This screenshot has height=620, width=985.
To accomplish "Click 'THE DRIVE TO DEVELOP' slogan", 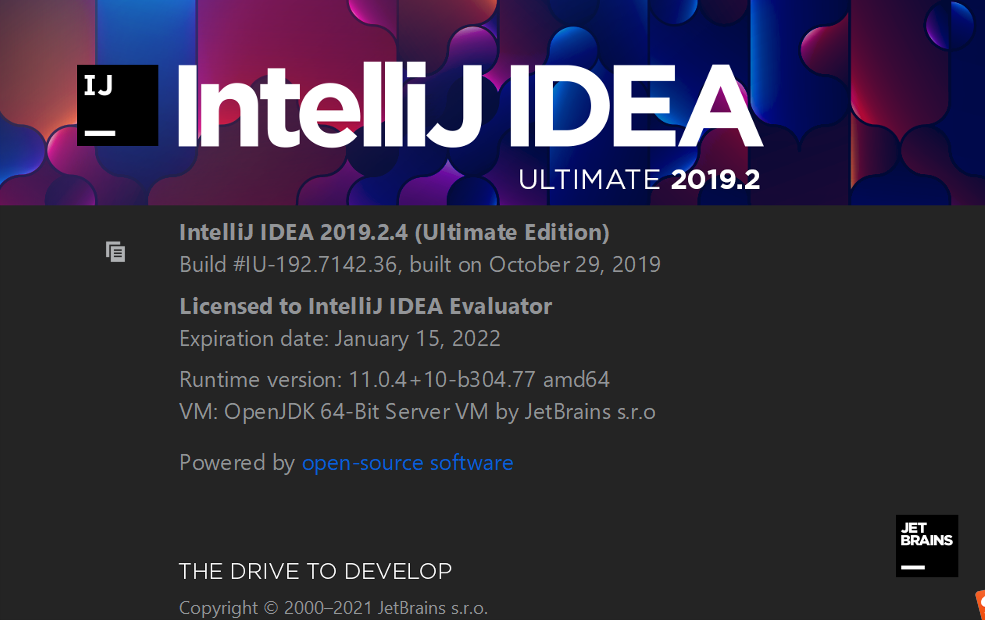I will [x=315, y=571].
